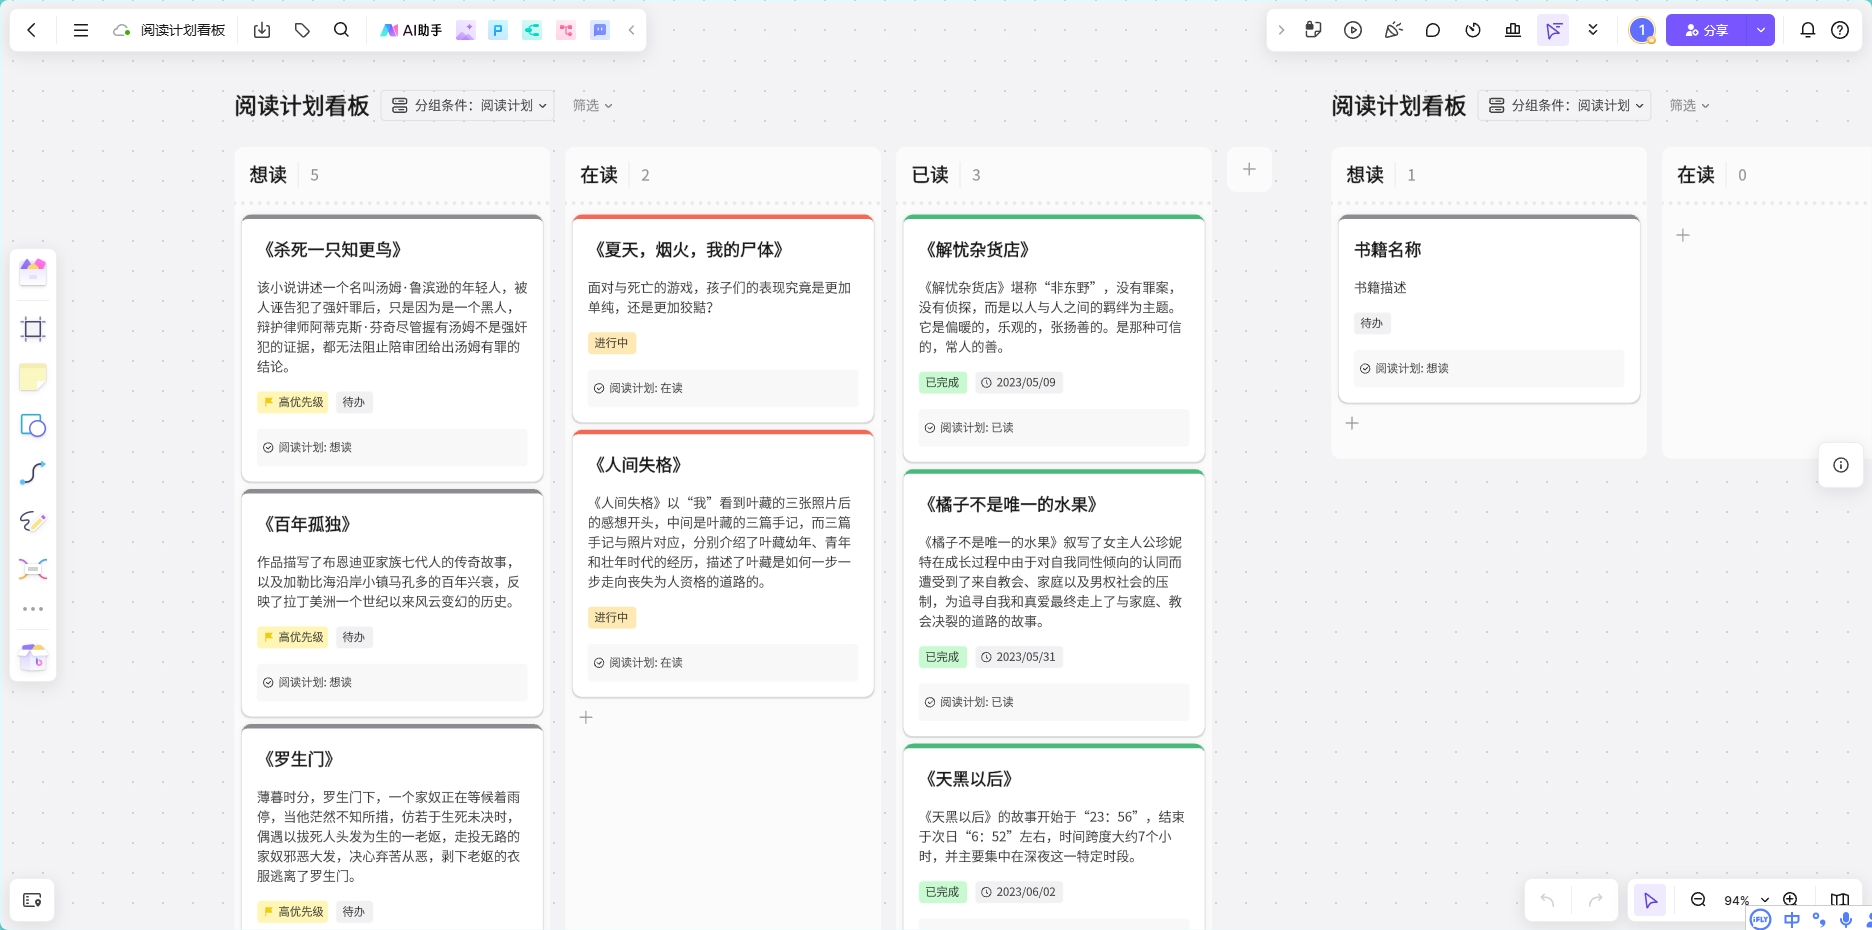Open the dropdown arrow beside 分享
The image size is (1872, 930).
point(1761,30)
